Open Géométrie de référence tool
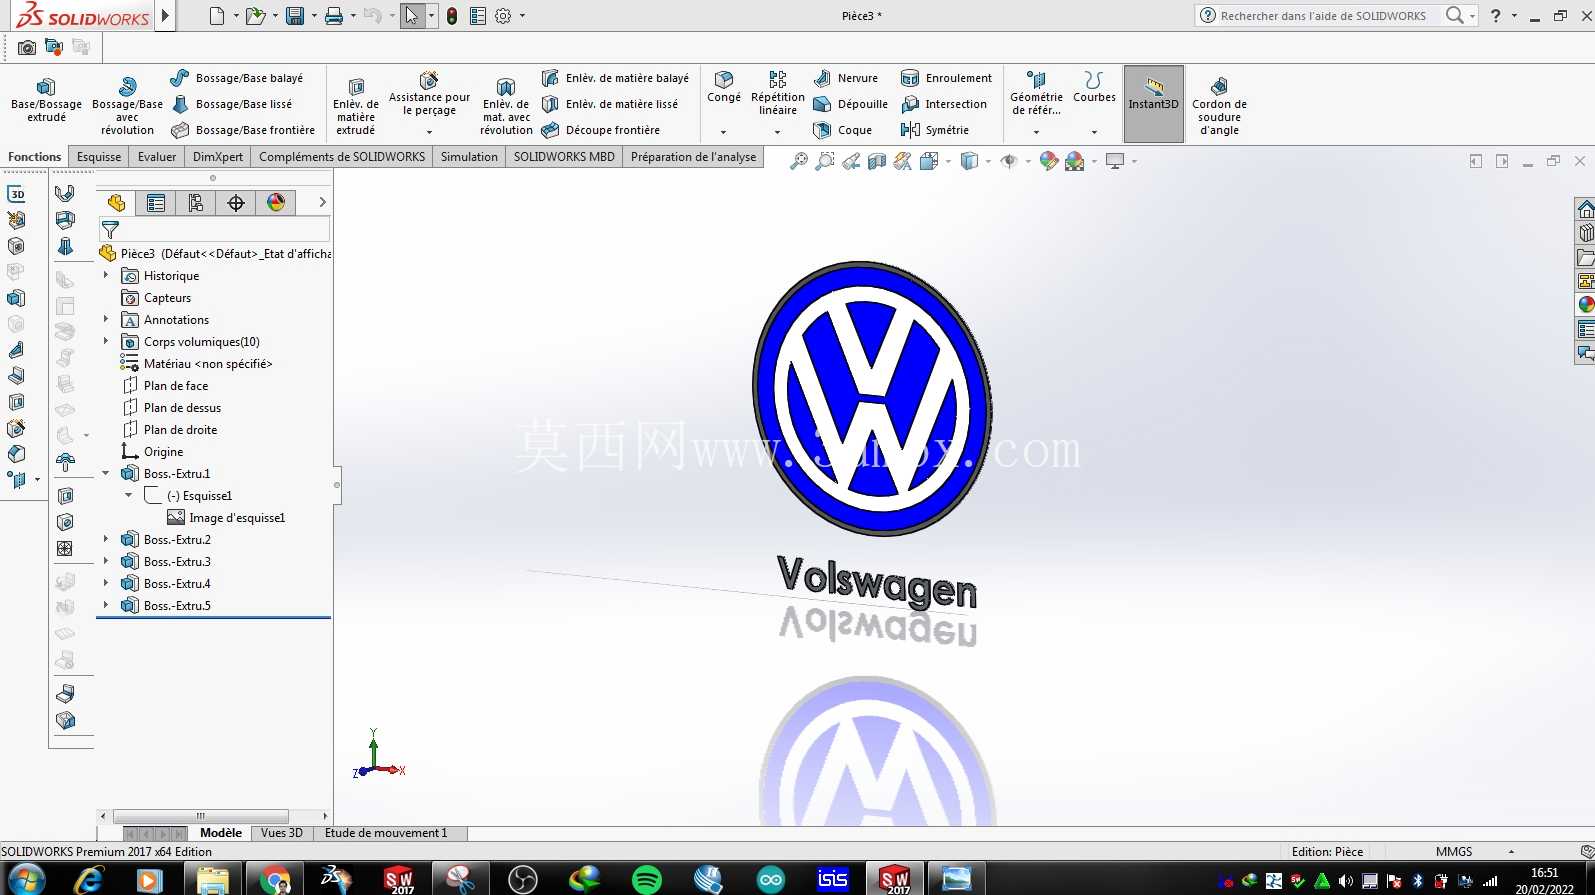This screenshot has width=1595, height=895. click(x=1036, y=92)
